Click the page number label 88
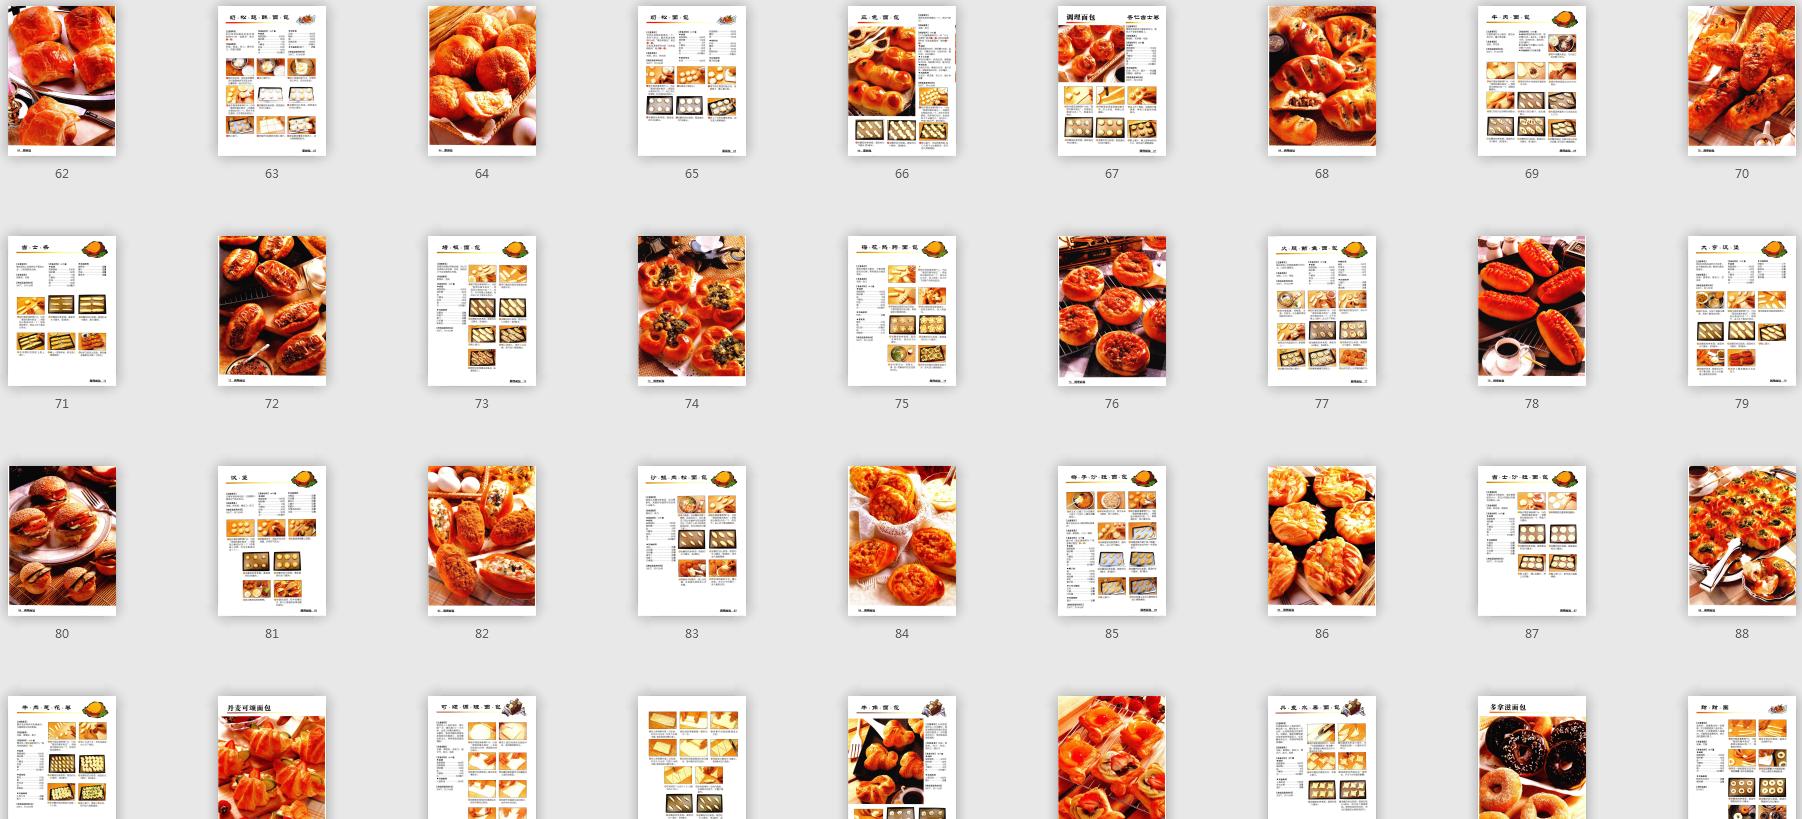The height and width of the screenshot is (819, 1802). tap(1742, 633)
